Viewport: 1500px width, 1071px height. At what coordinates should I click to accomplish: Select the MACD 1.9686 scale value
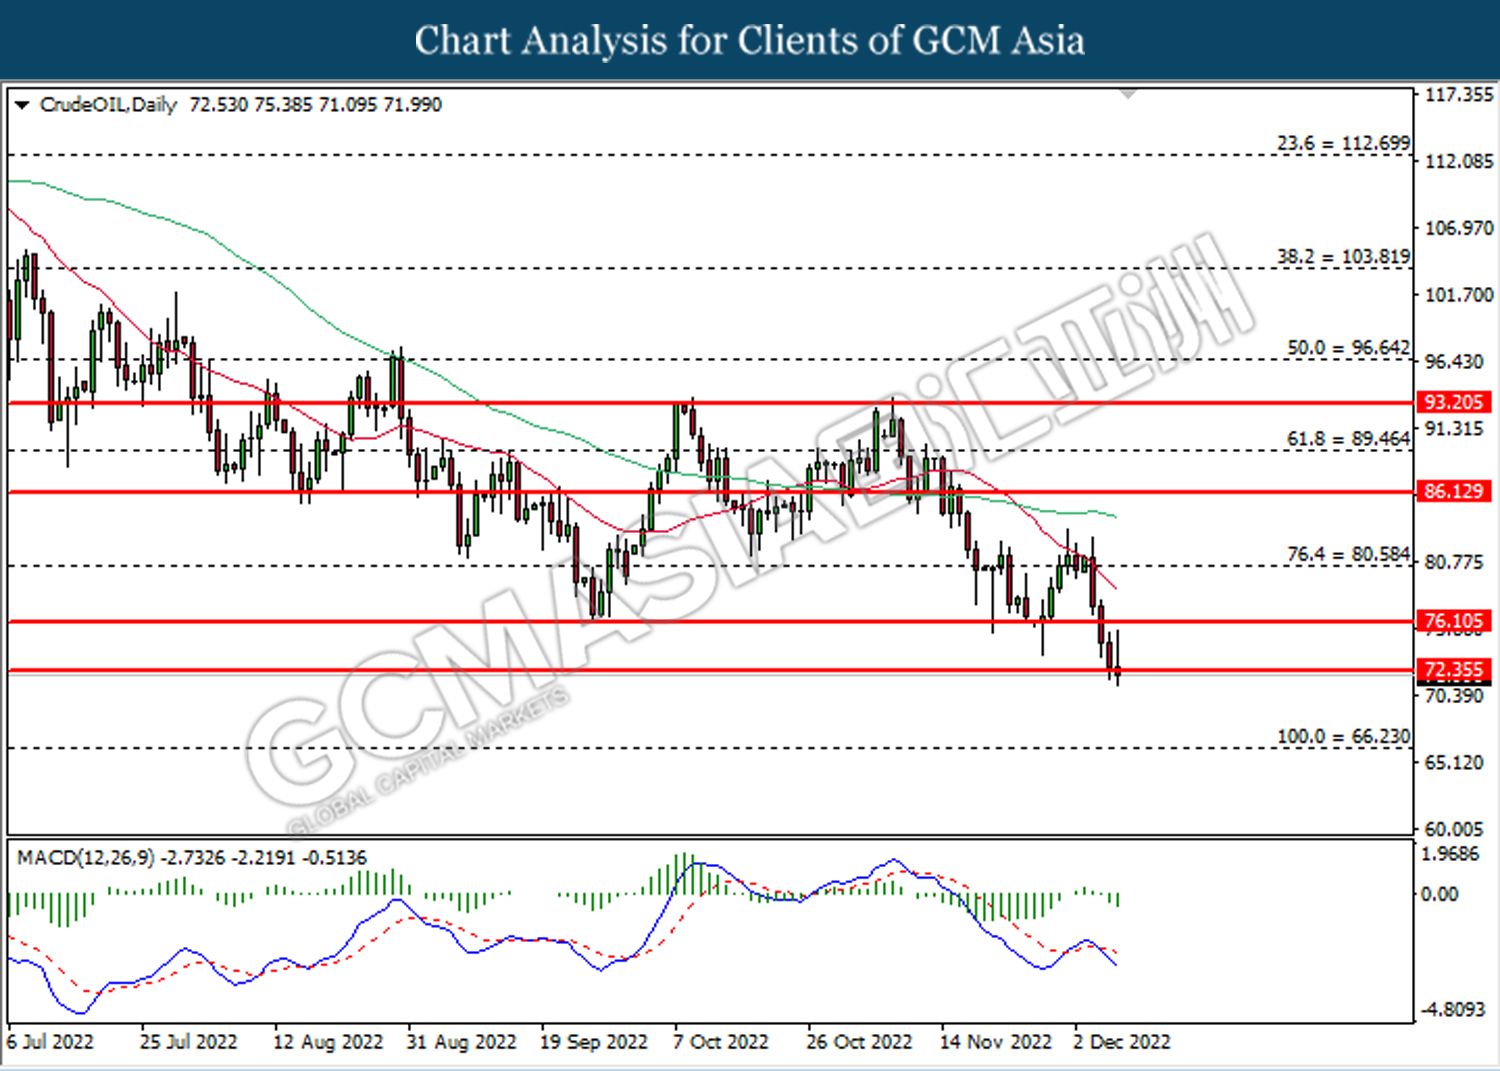(1450, 854)
